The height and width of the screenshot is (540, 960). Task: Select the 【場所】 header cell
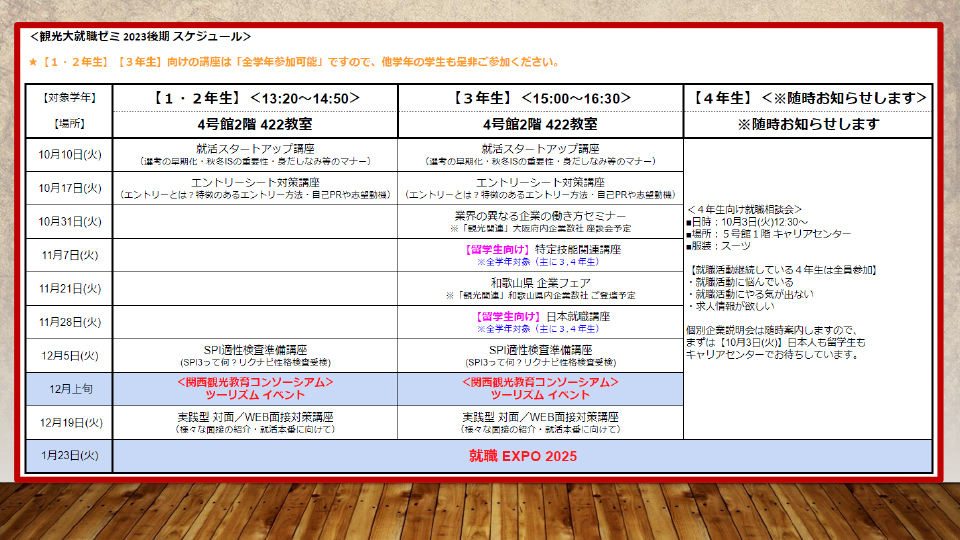(x=70, y=125)
